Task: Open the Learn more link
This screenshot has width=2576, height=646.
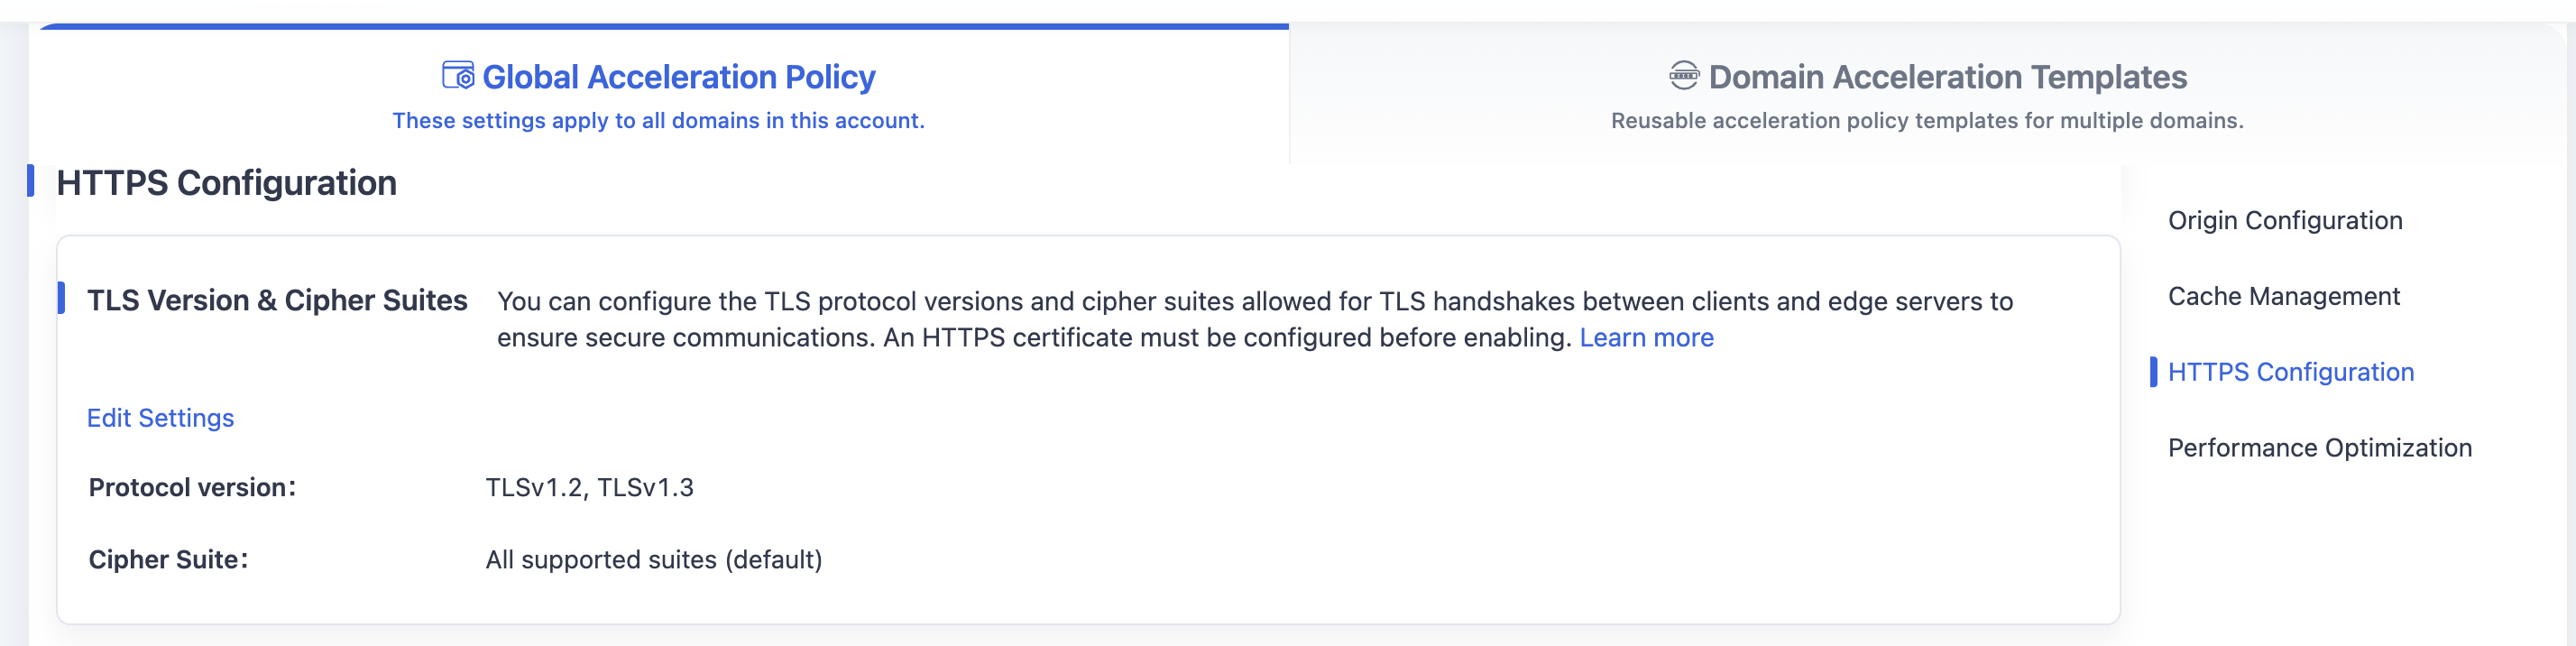Action: (x=1646, y=338)
